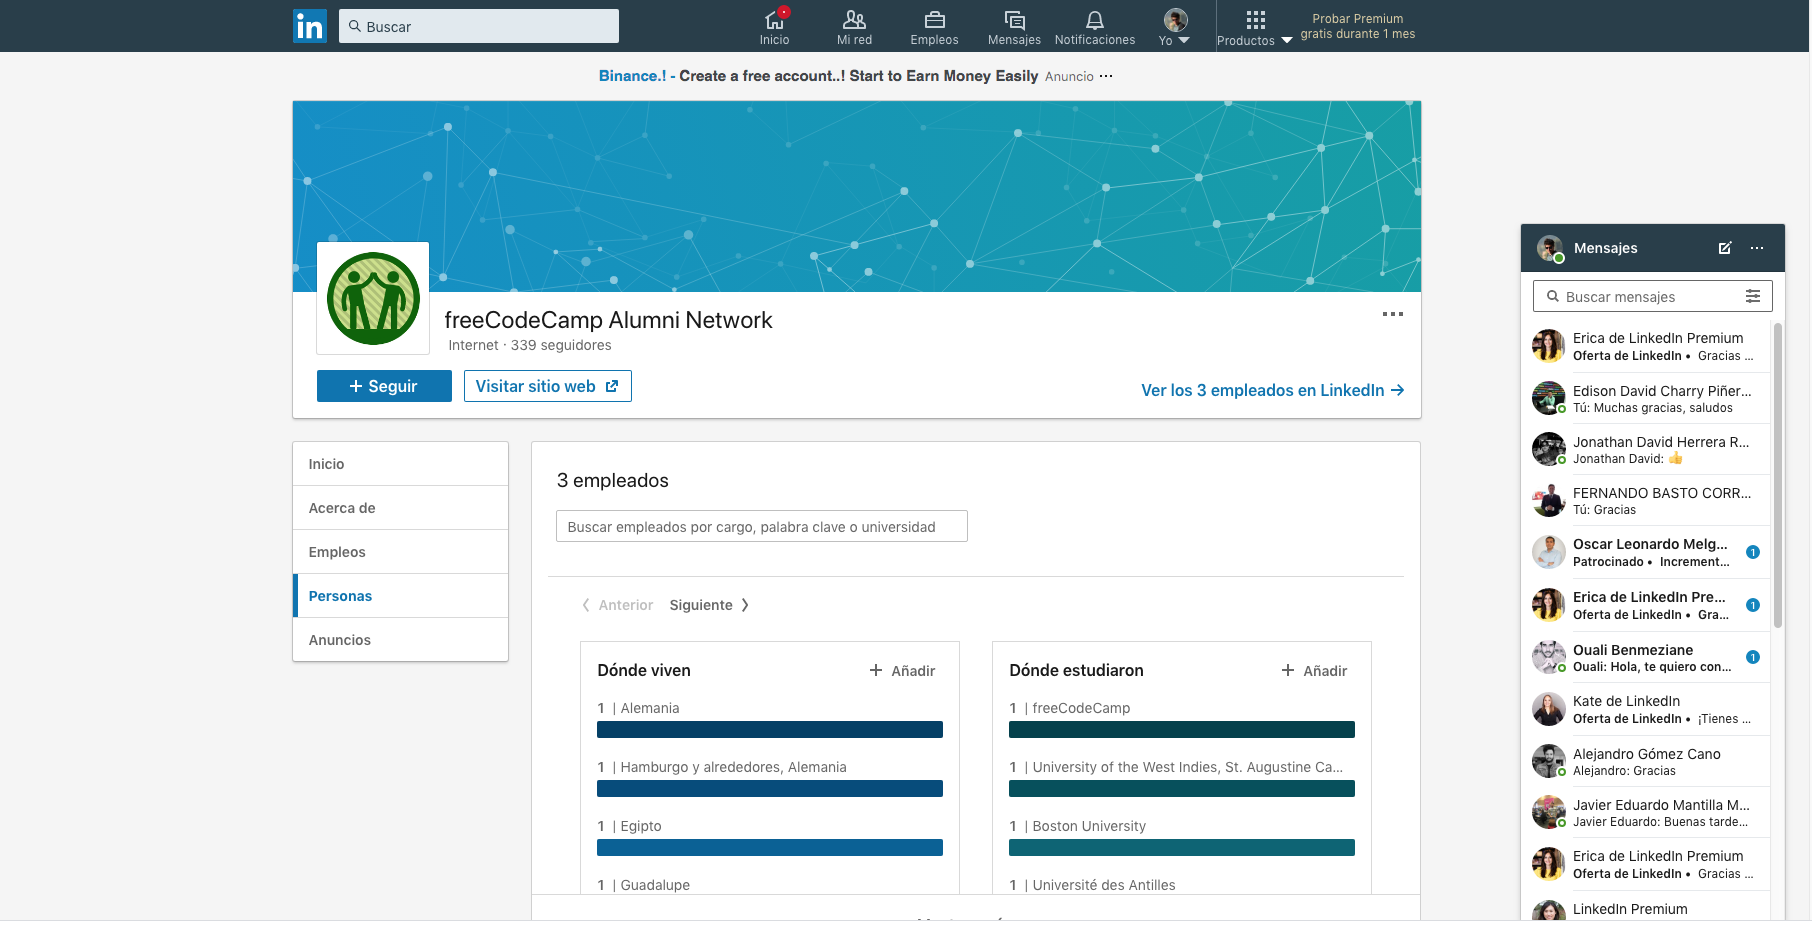The width and height of the screenshot is (1812, 927).
Task: Open Mensajes panel options ellipsis
Action: [x=1757, y=248]
